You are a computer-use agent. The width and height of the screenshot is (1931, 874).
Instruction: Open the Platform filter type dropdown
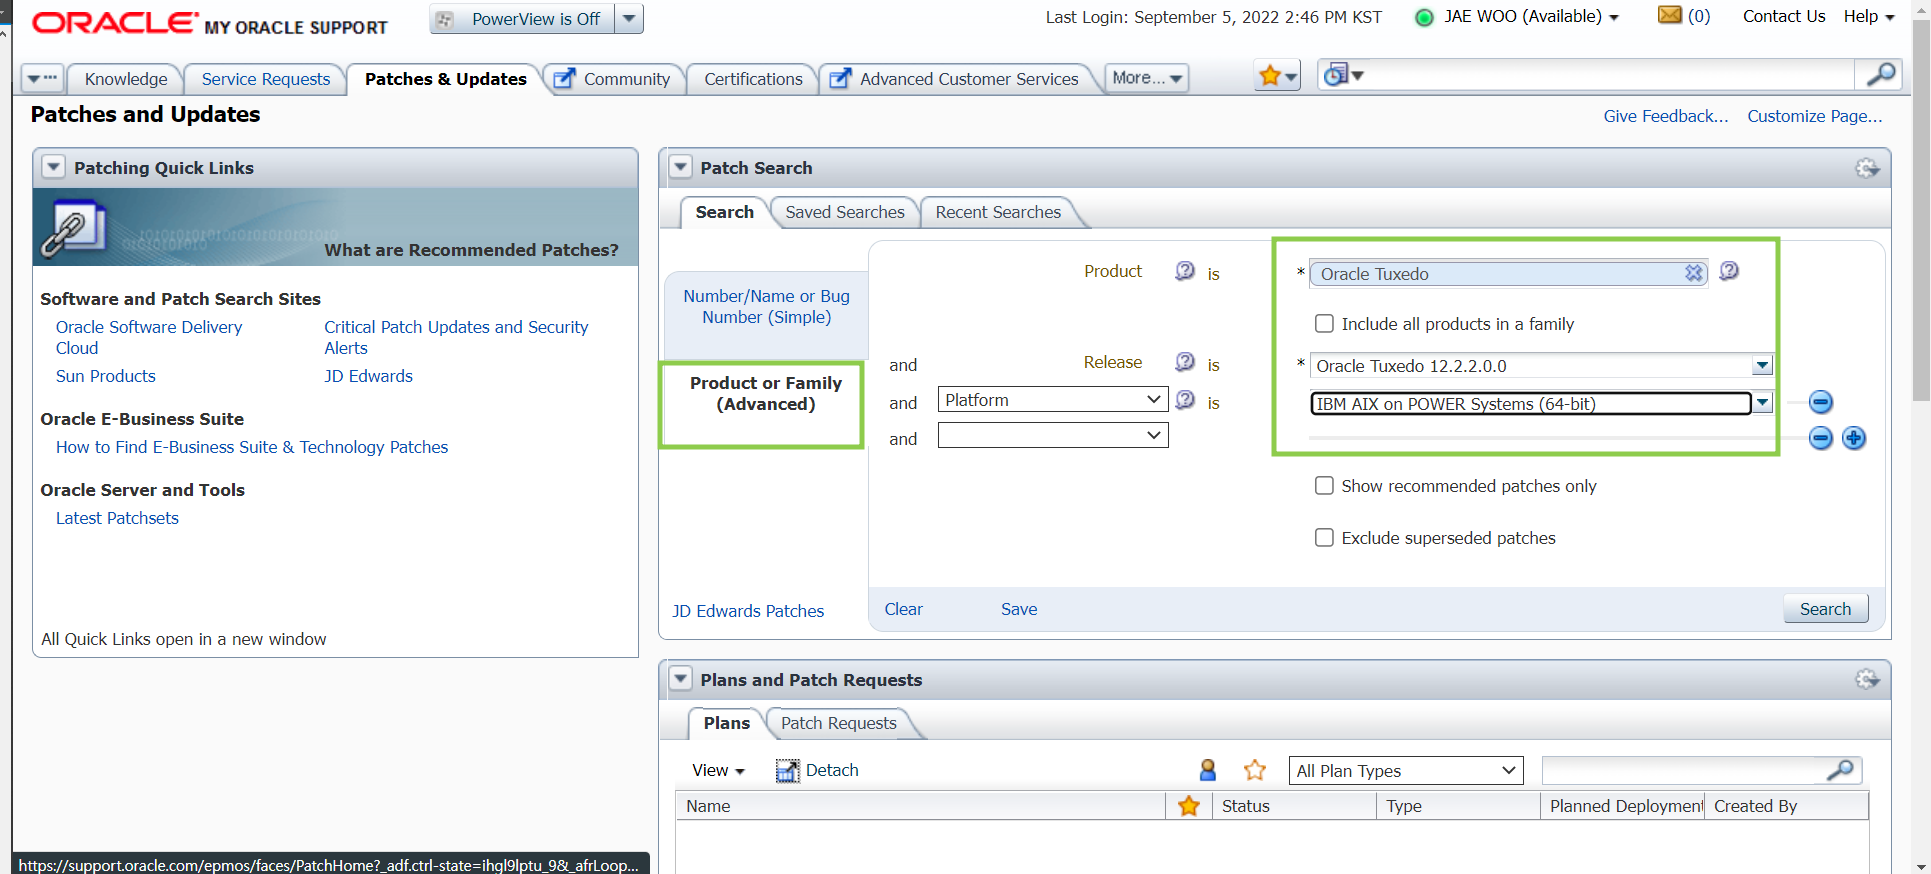click(x=1053, y=399)
